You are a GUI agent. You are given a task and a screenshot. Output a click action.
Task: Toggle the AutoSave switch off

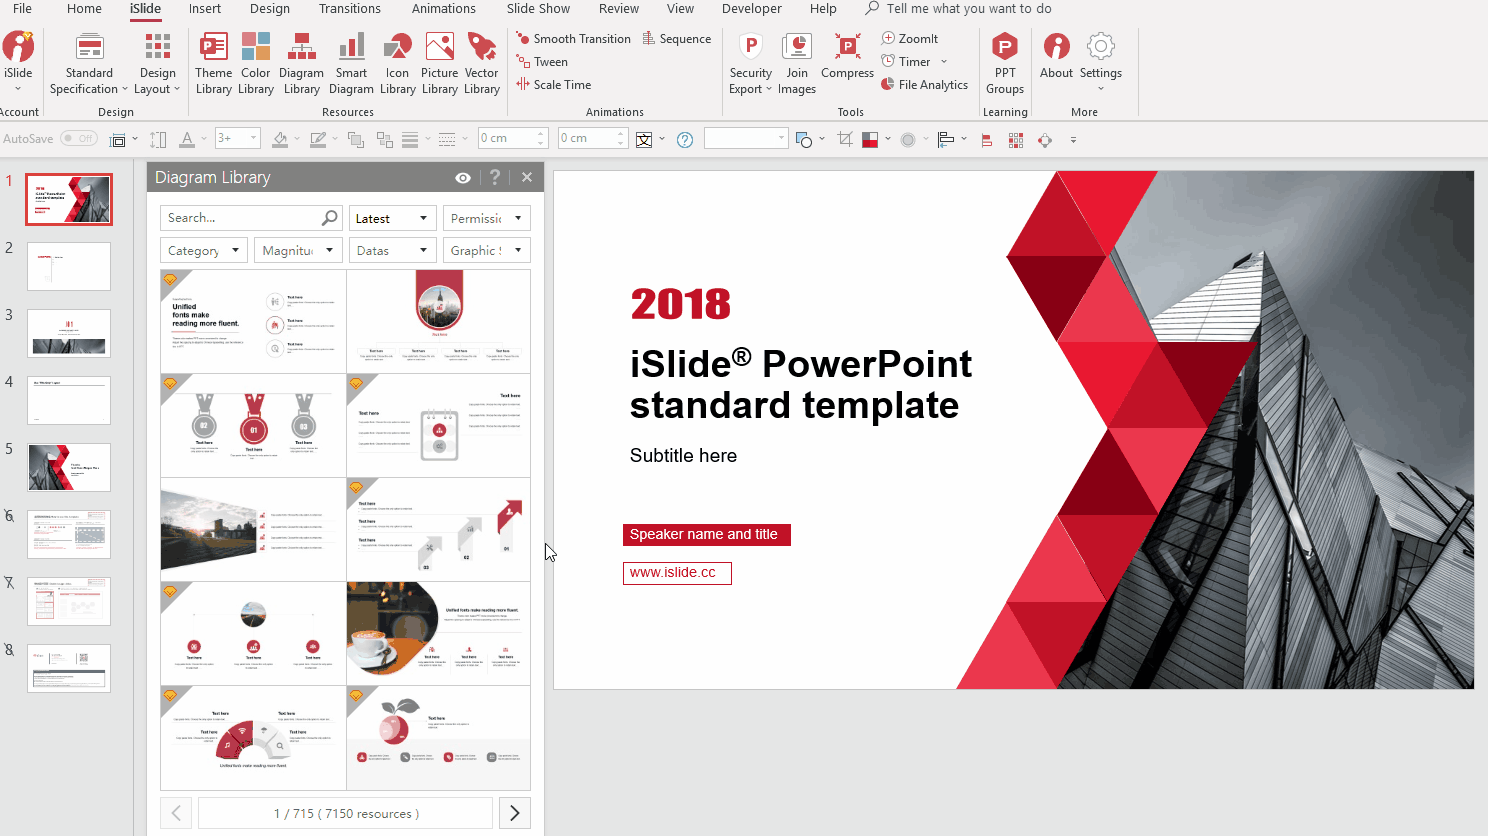(x=79, y=138)
